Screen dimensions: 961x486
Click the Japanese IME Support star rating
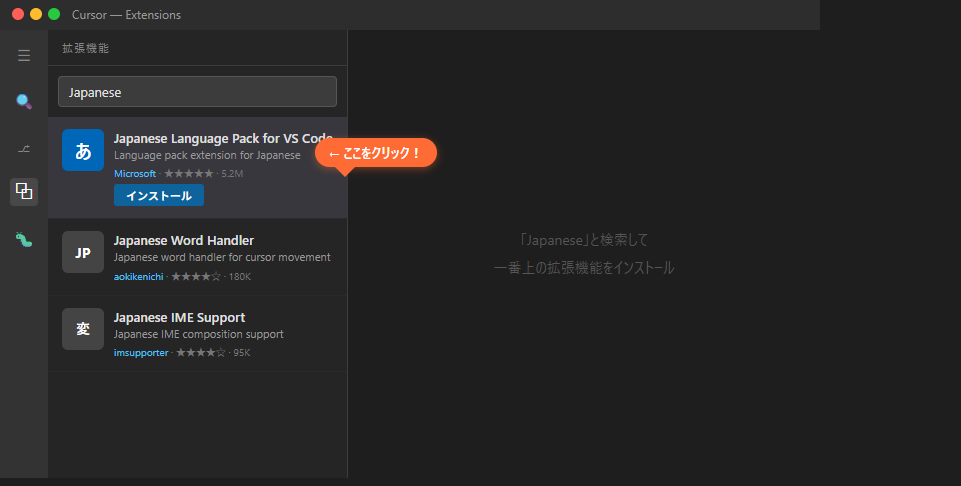pyautogui.click(x=200, y=352)
